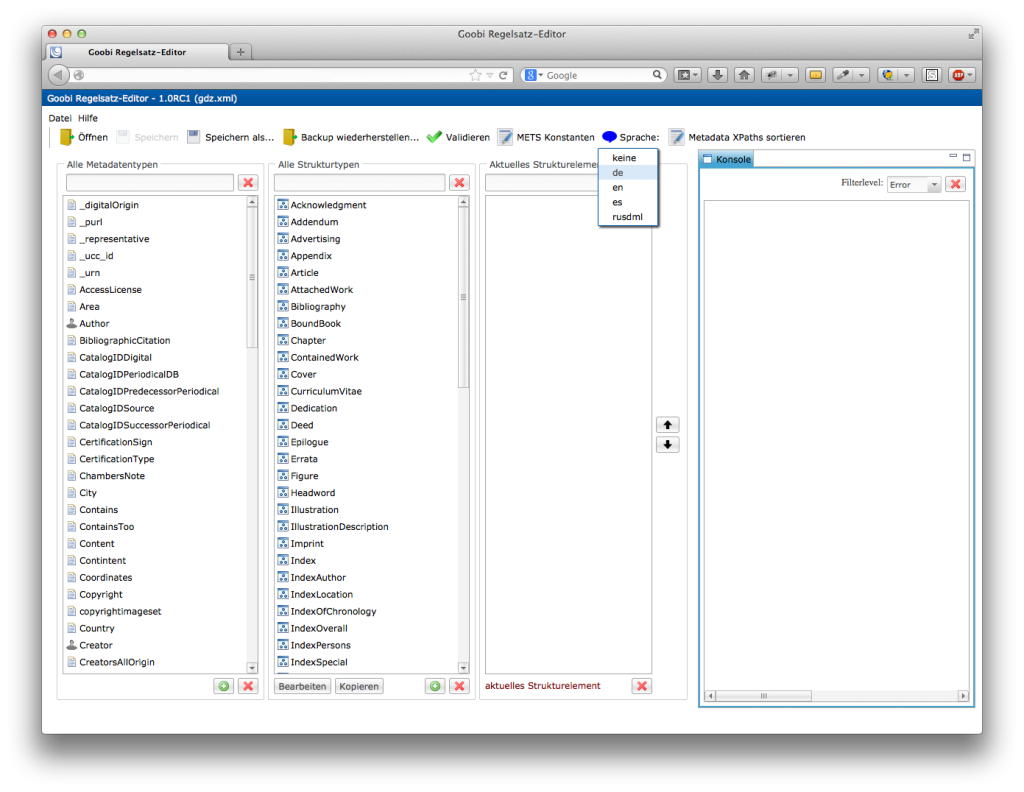This screenshot has height=792, width=1024.
Task: Click the Alle Strukturtypen filter input
Action: click(x=360, y=183)
